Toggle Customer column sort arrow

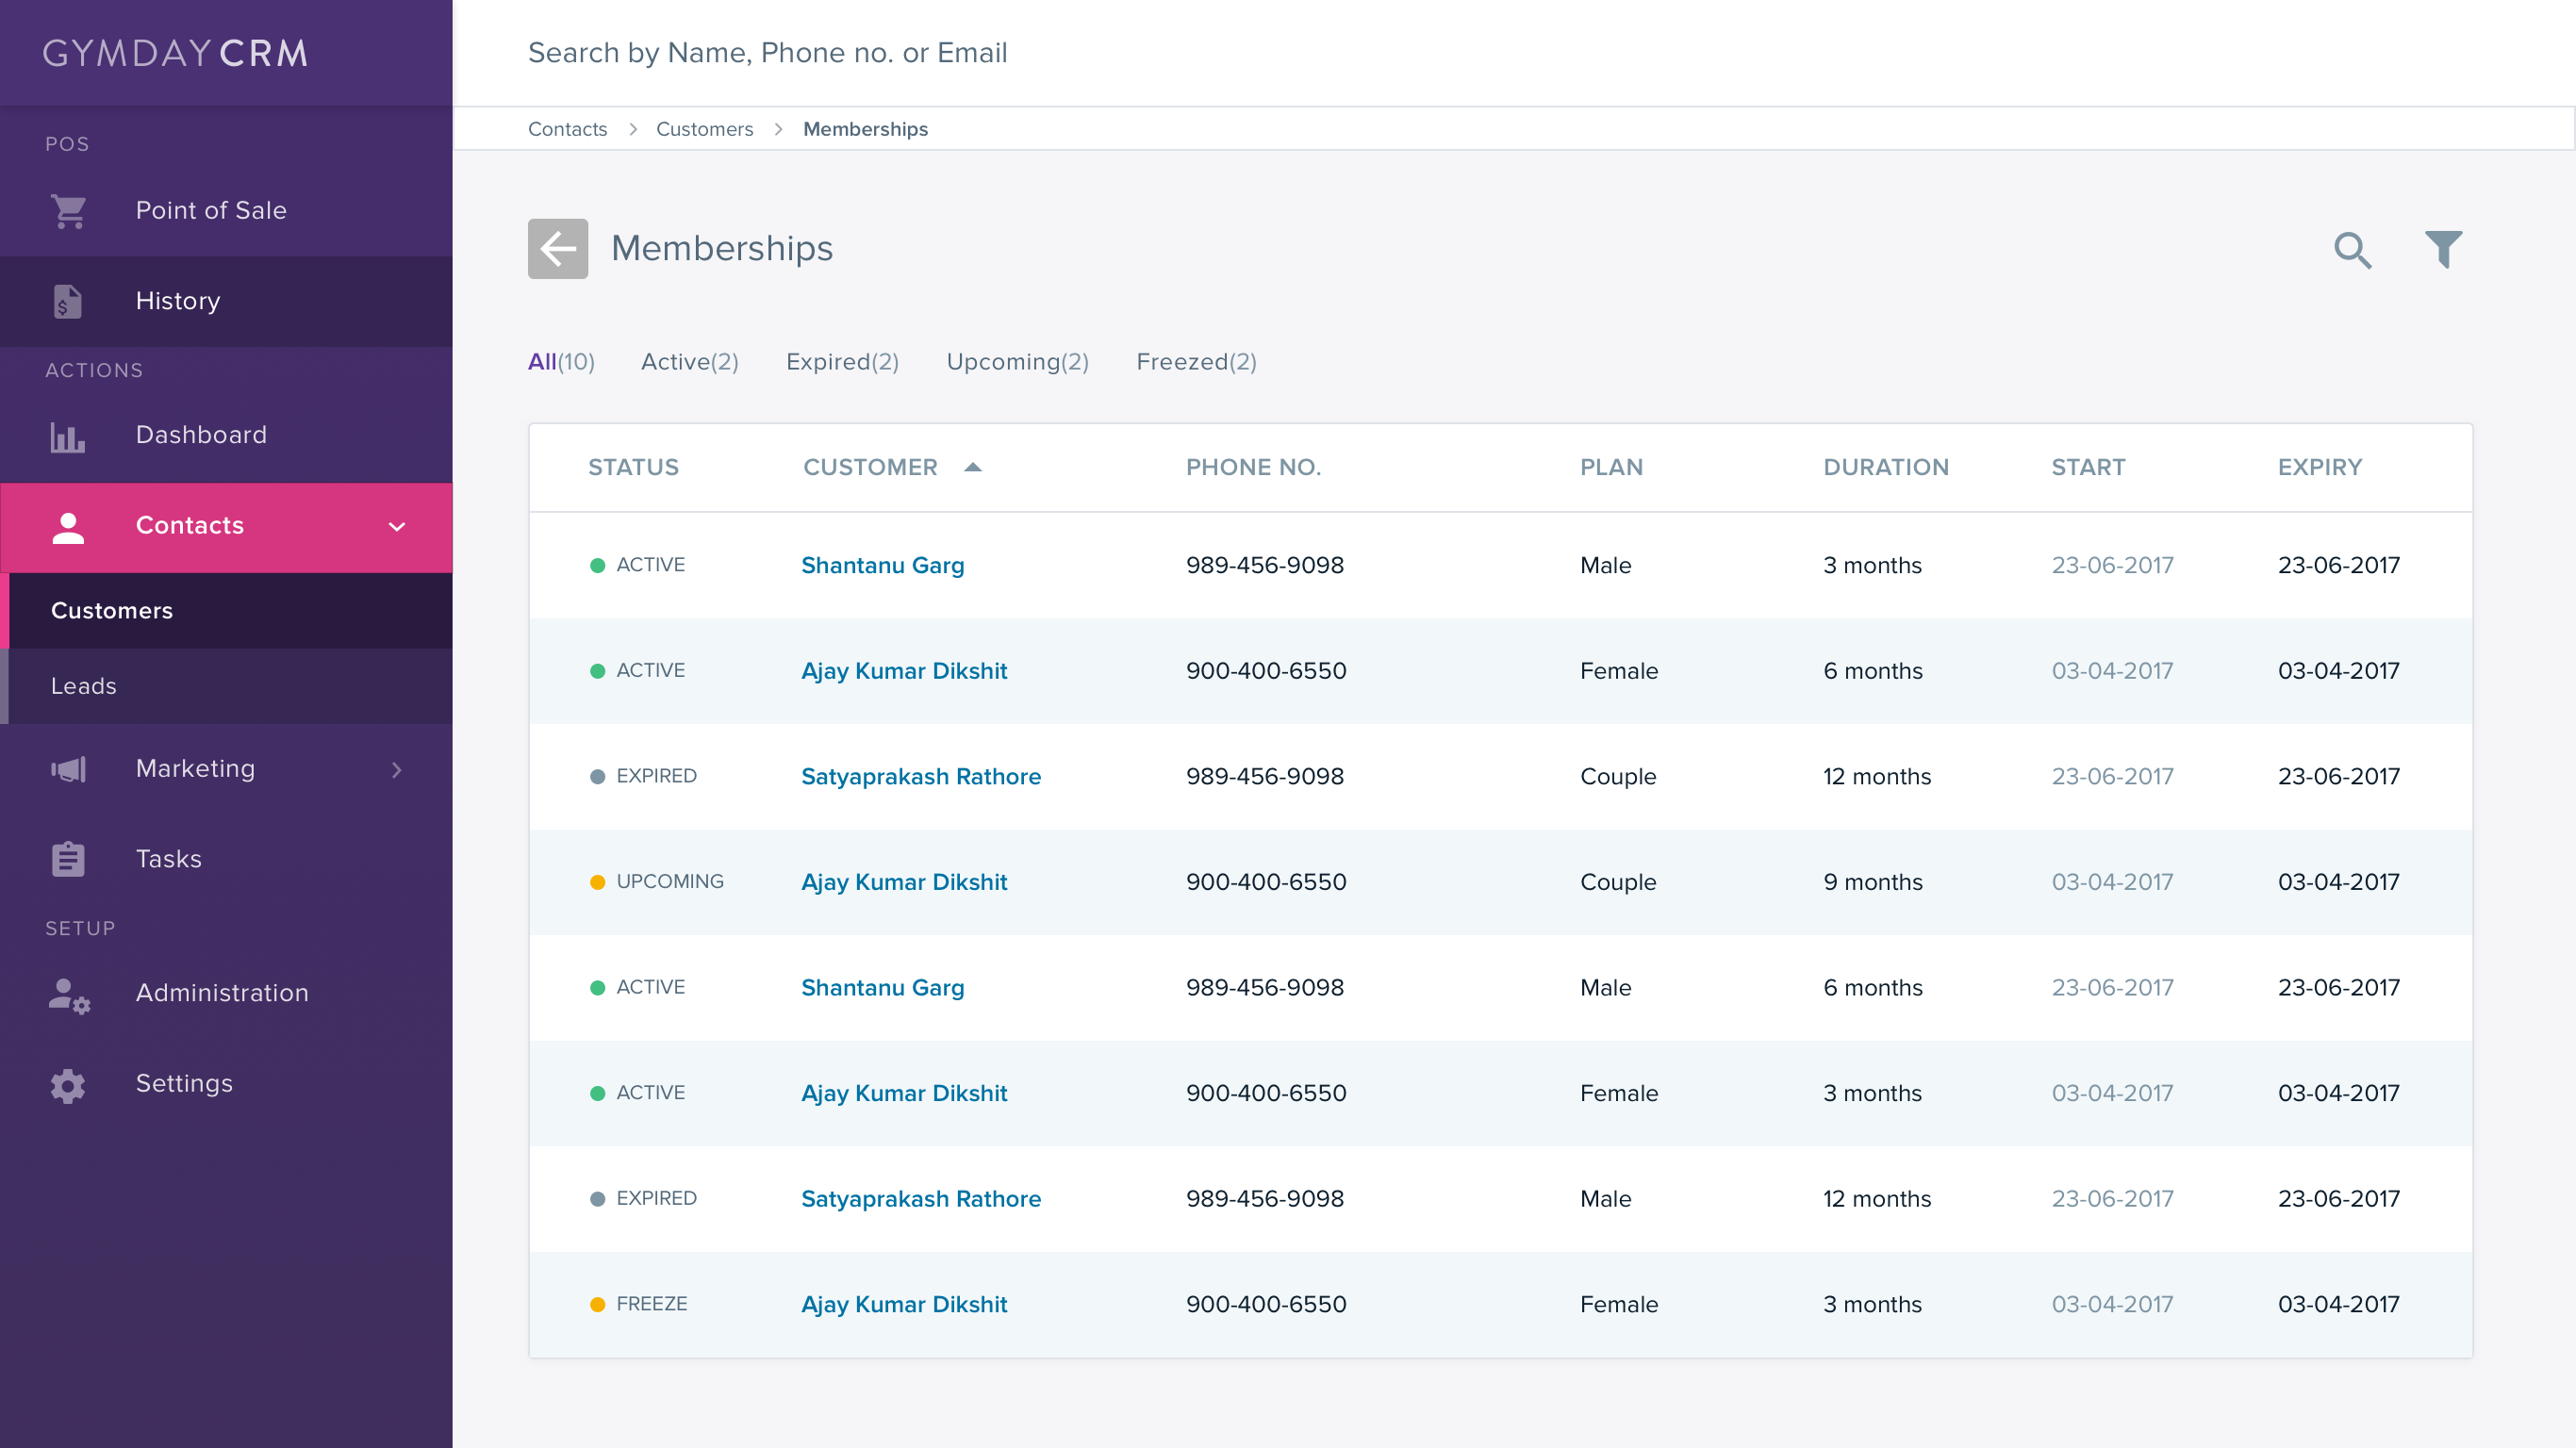click(972, 467)
